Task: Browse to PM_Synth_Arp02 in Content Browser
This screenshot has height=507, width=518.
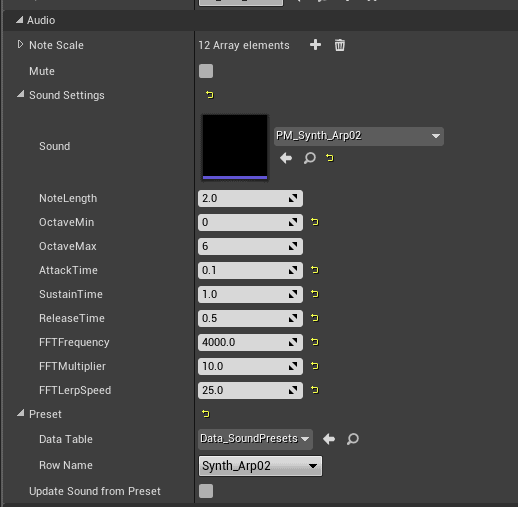Action: 310,158
